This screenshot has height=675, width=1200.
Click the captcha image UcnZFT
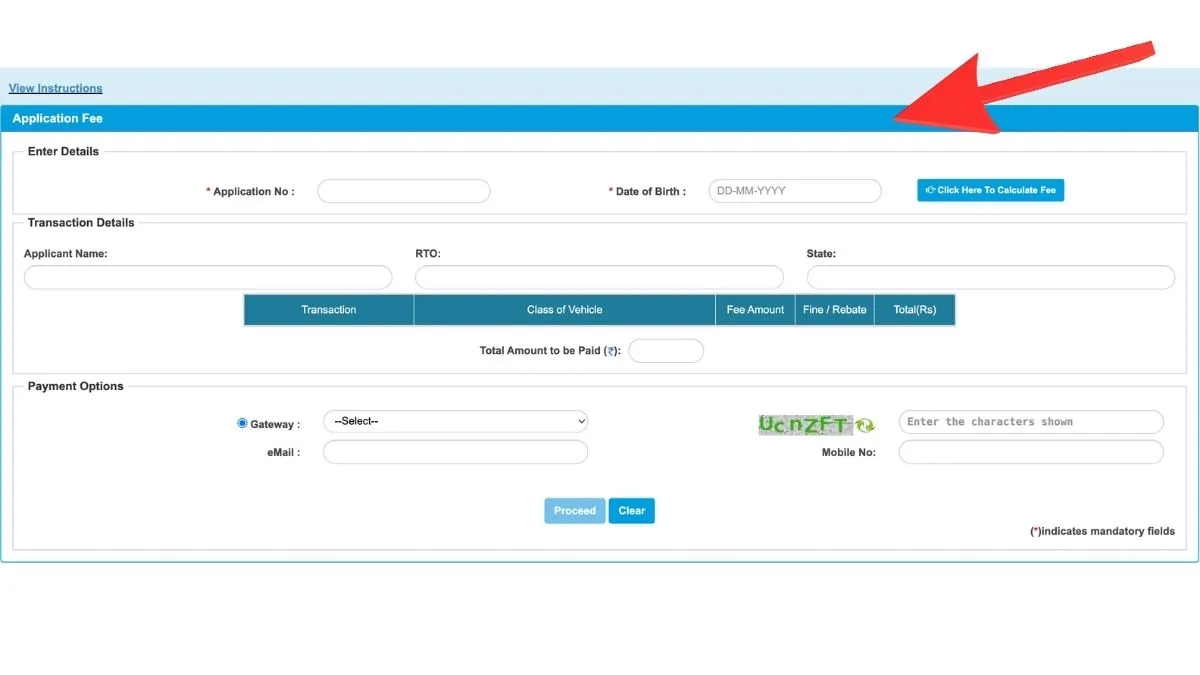(x=805, y=425)
